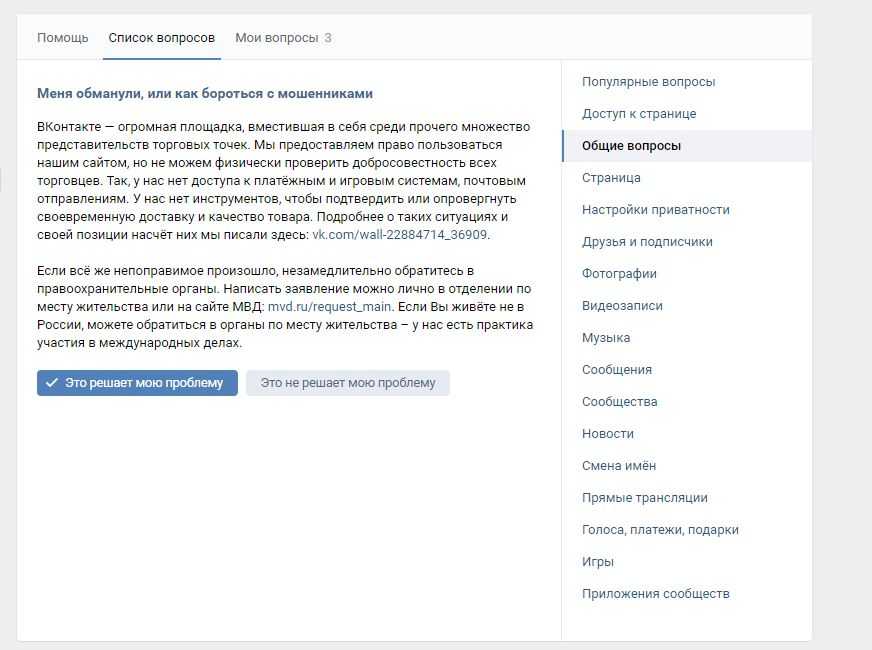Go to Настройки приватности category
872x650 pixels.
pyautogui.click(x=687, y=210)
